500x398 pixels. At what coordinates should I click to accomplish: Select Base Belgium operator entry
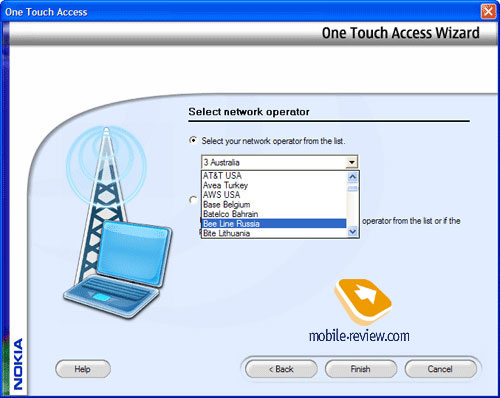tap(274, 204)
